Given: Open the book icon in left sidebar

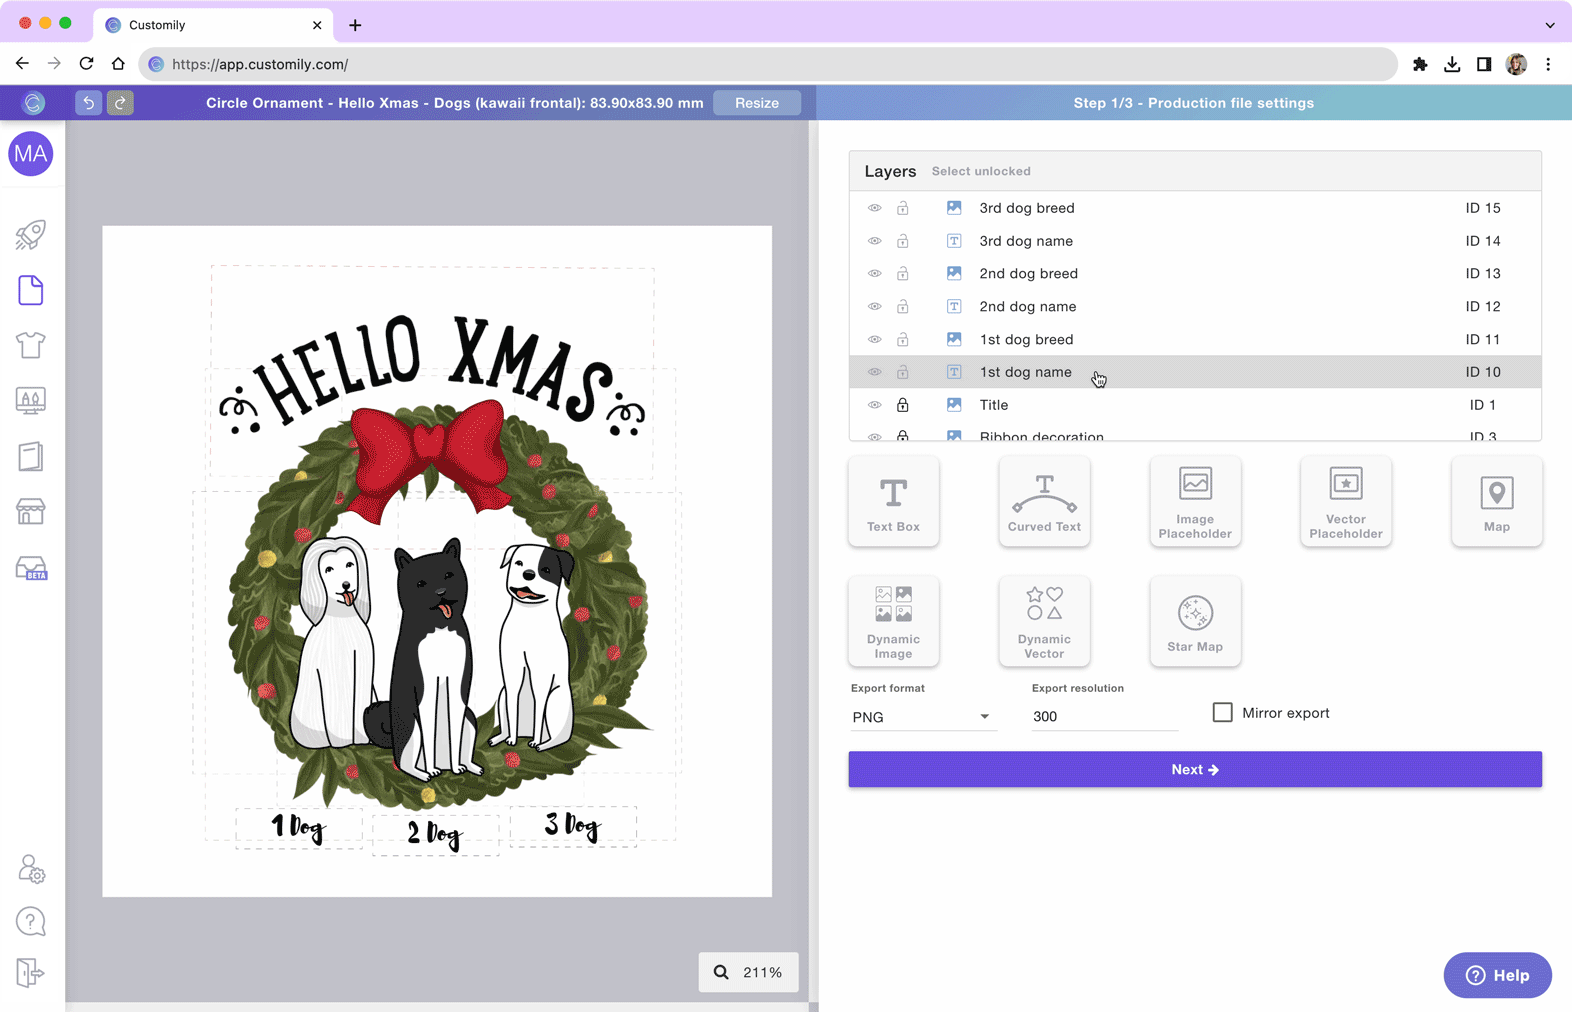Looking at the screenshot, I should point(31,456).
